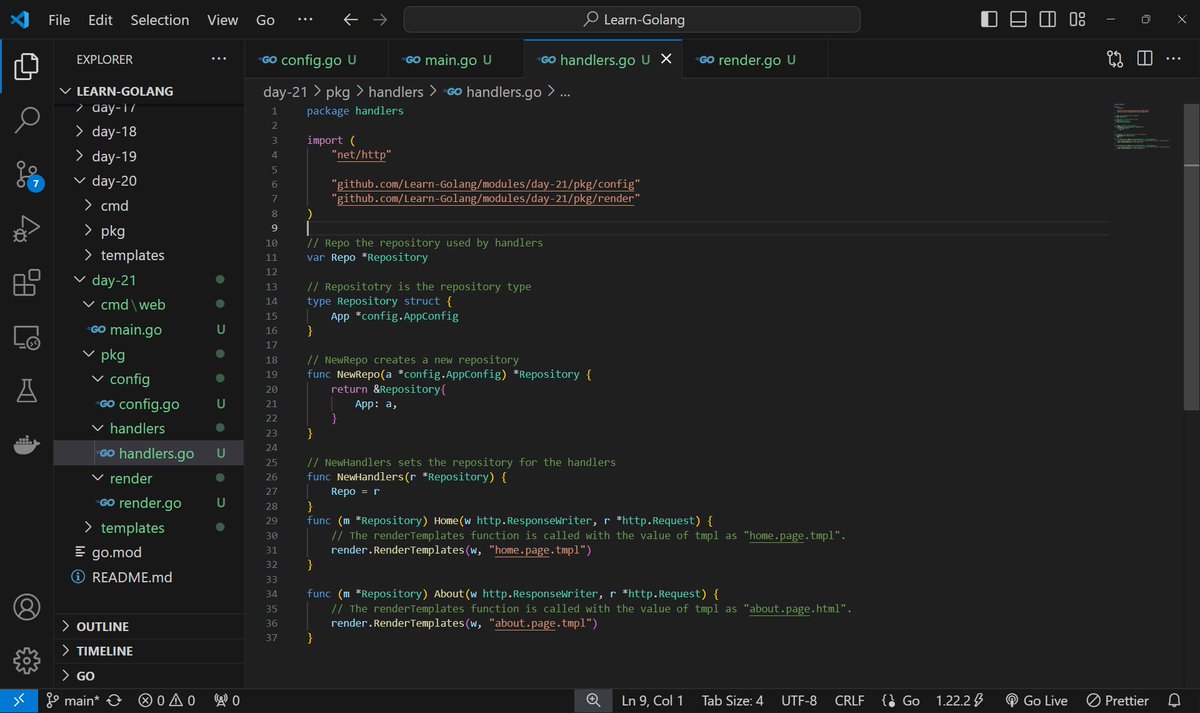The width and height of the screenshot is (1200, 713).
Task: Change Tab Size: 4 setting
Action: pos(733,701)
